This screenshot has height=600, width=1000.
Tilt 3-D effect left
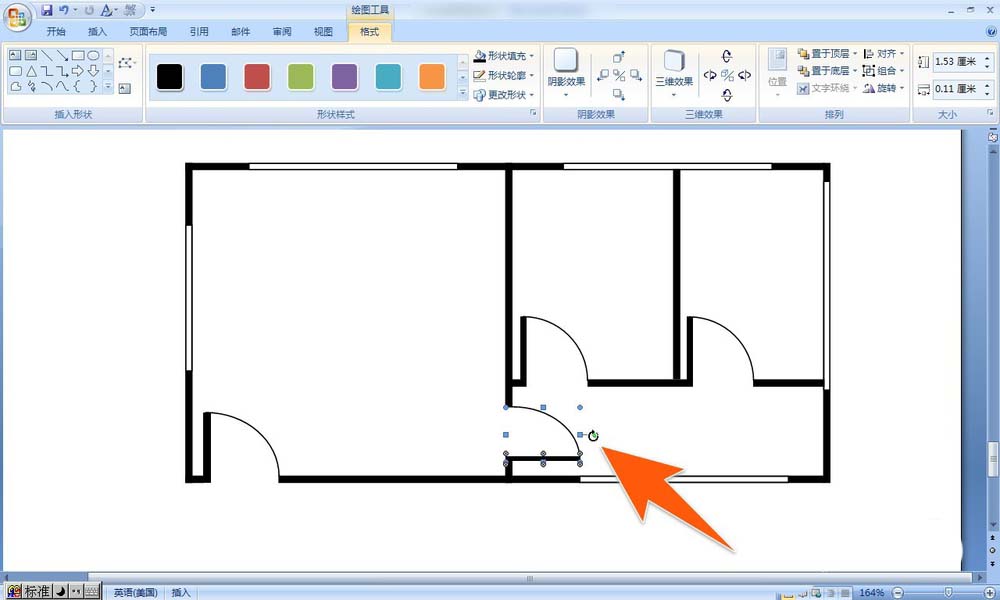coord(710,75)
